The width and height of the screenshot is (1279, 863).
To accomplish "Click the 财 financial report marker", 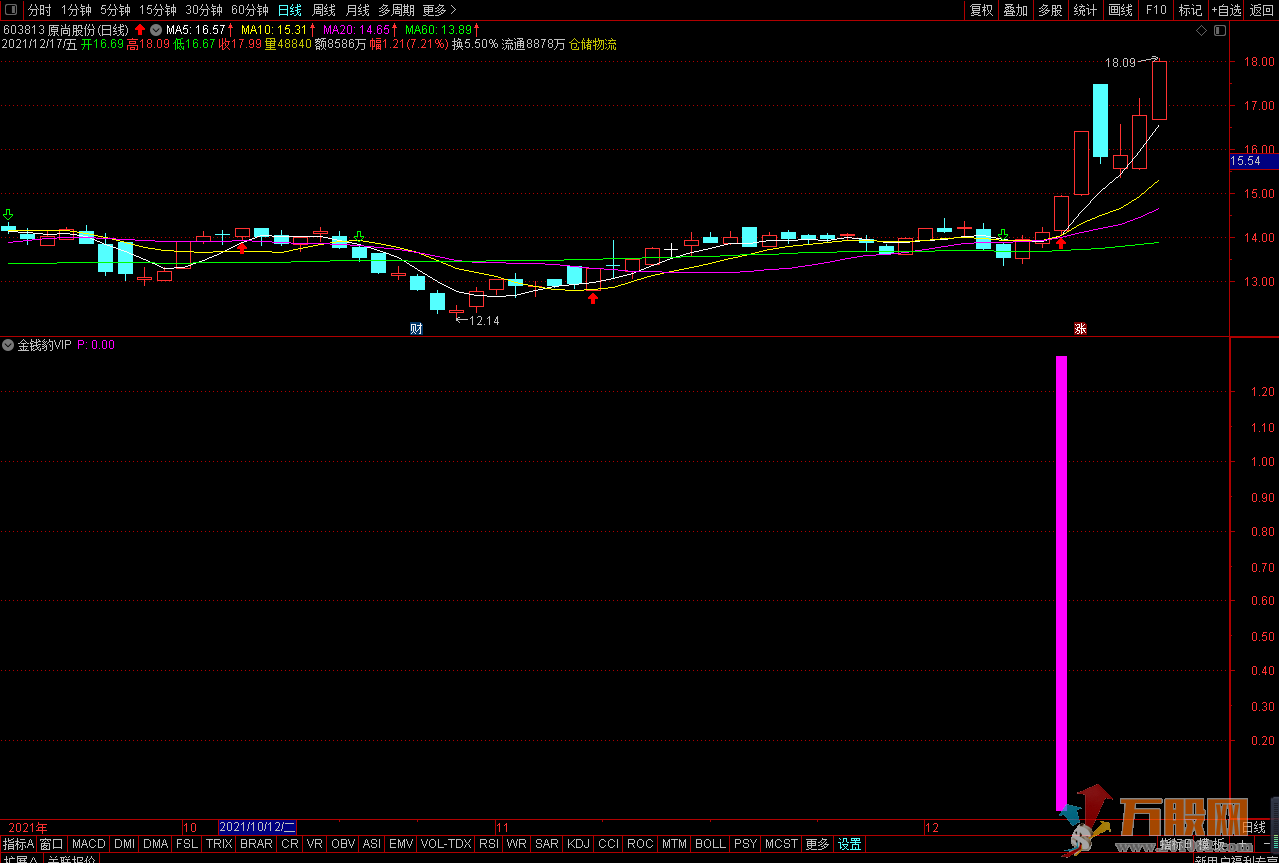I will coord(416,328).
